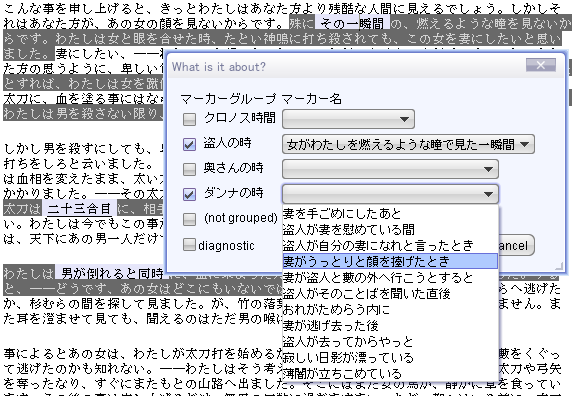The image size is (578, 396).
Task: Click the highlighted 二十三合目 marker text
Action: coord(80,209)
